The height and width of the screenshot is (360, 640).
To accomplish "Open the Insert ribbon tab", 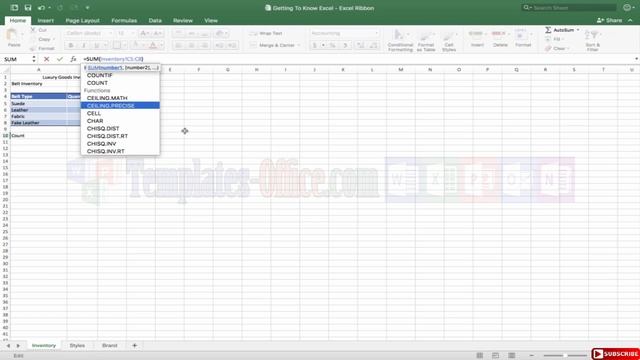I will point(45,20).
